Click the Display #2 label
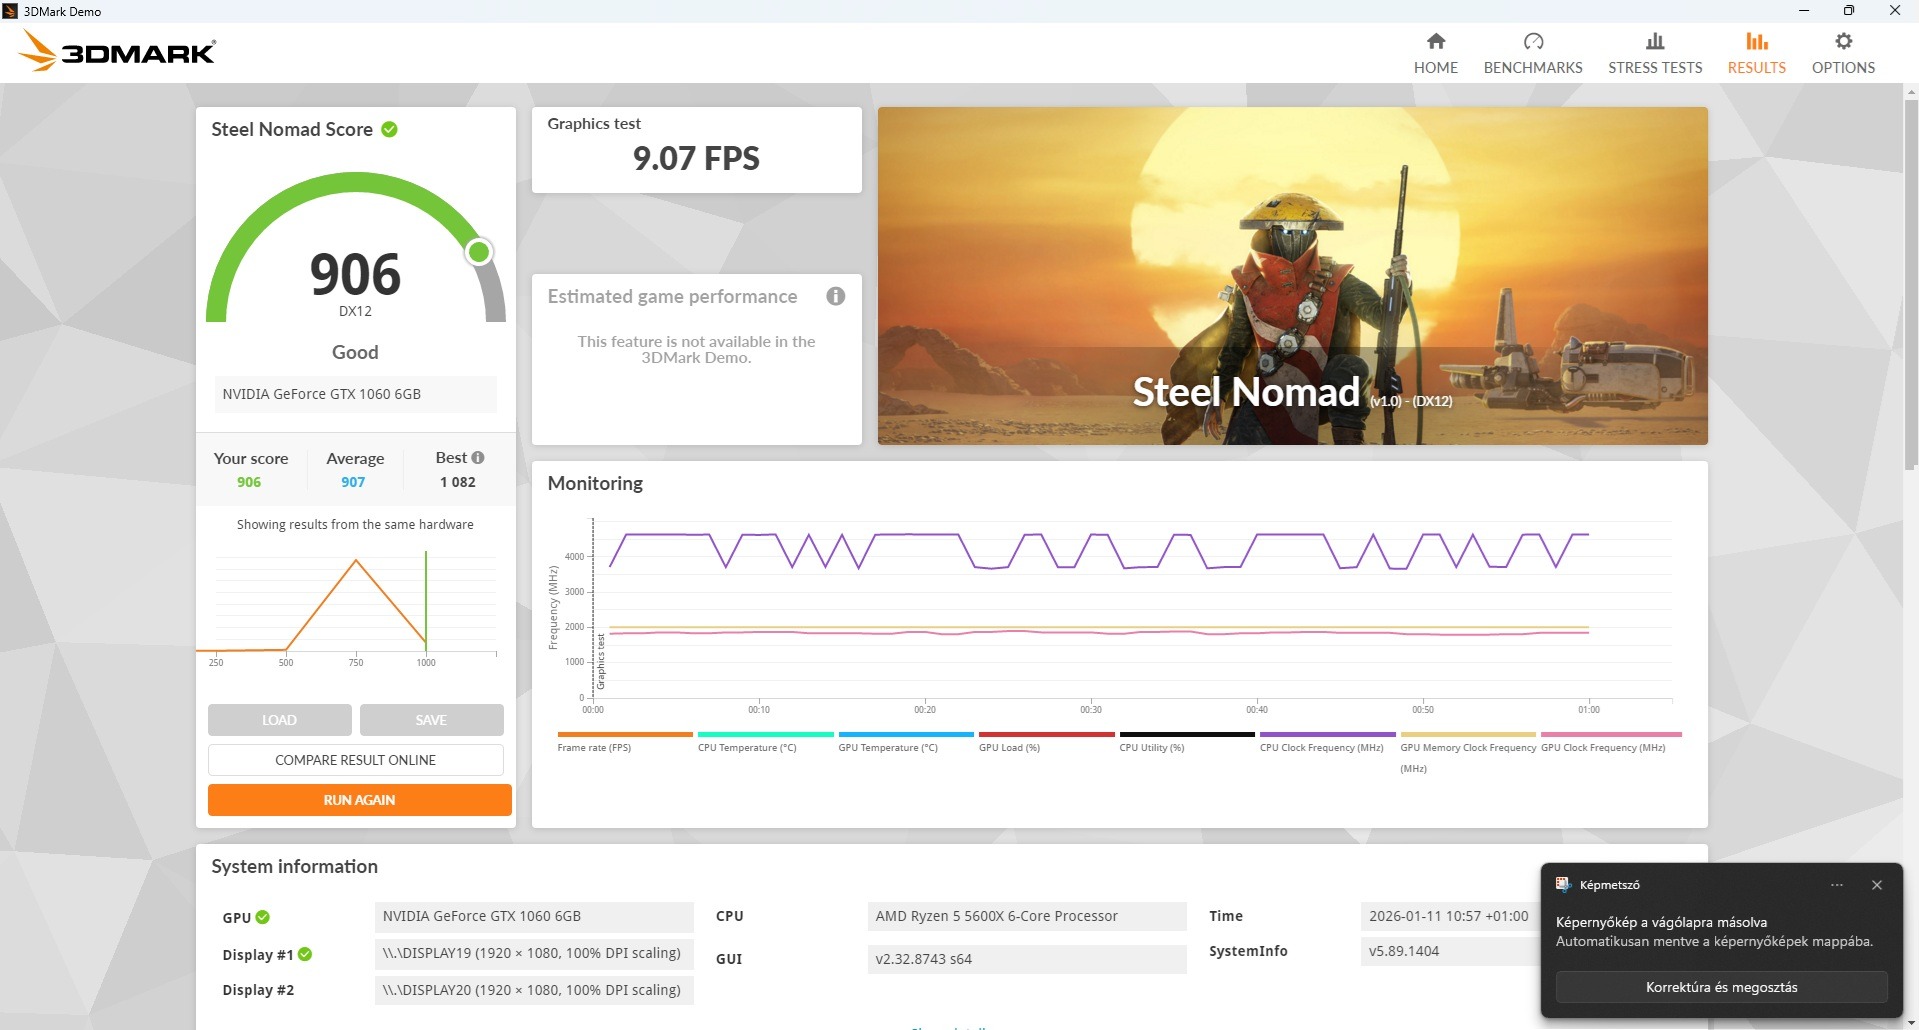The width and height of the screenshot is (1919, 1030). [x=258, y=990]
